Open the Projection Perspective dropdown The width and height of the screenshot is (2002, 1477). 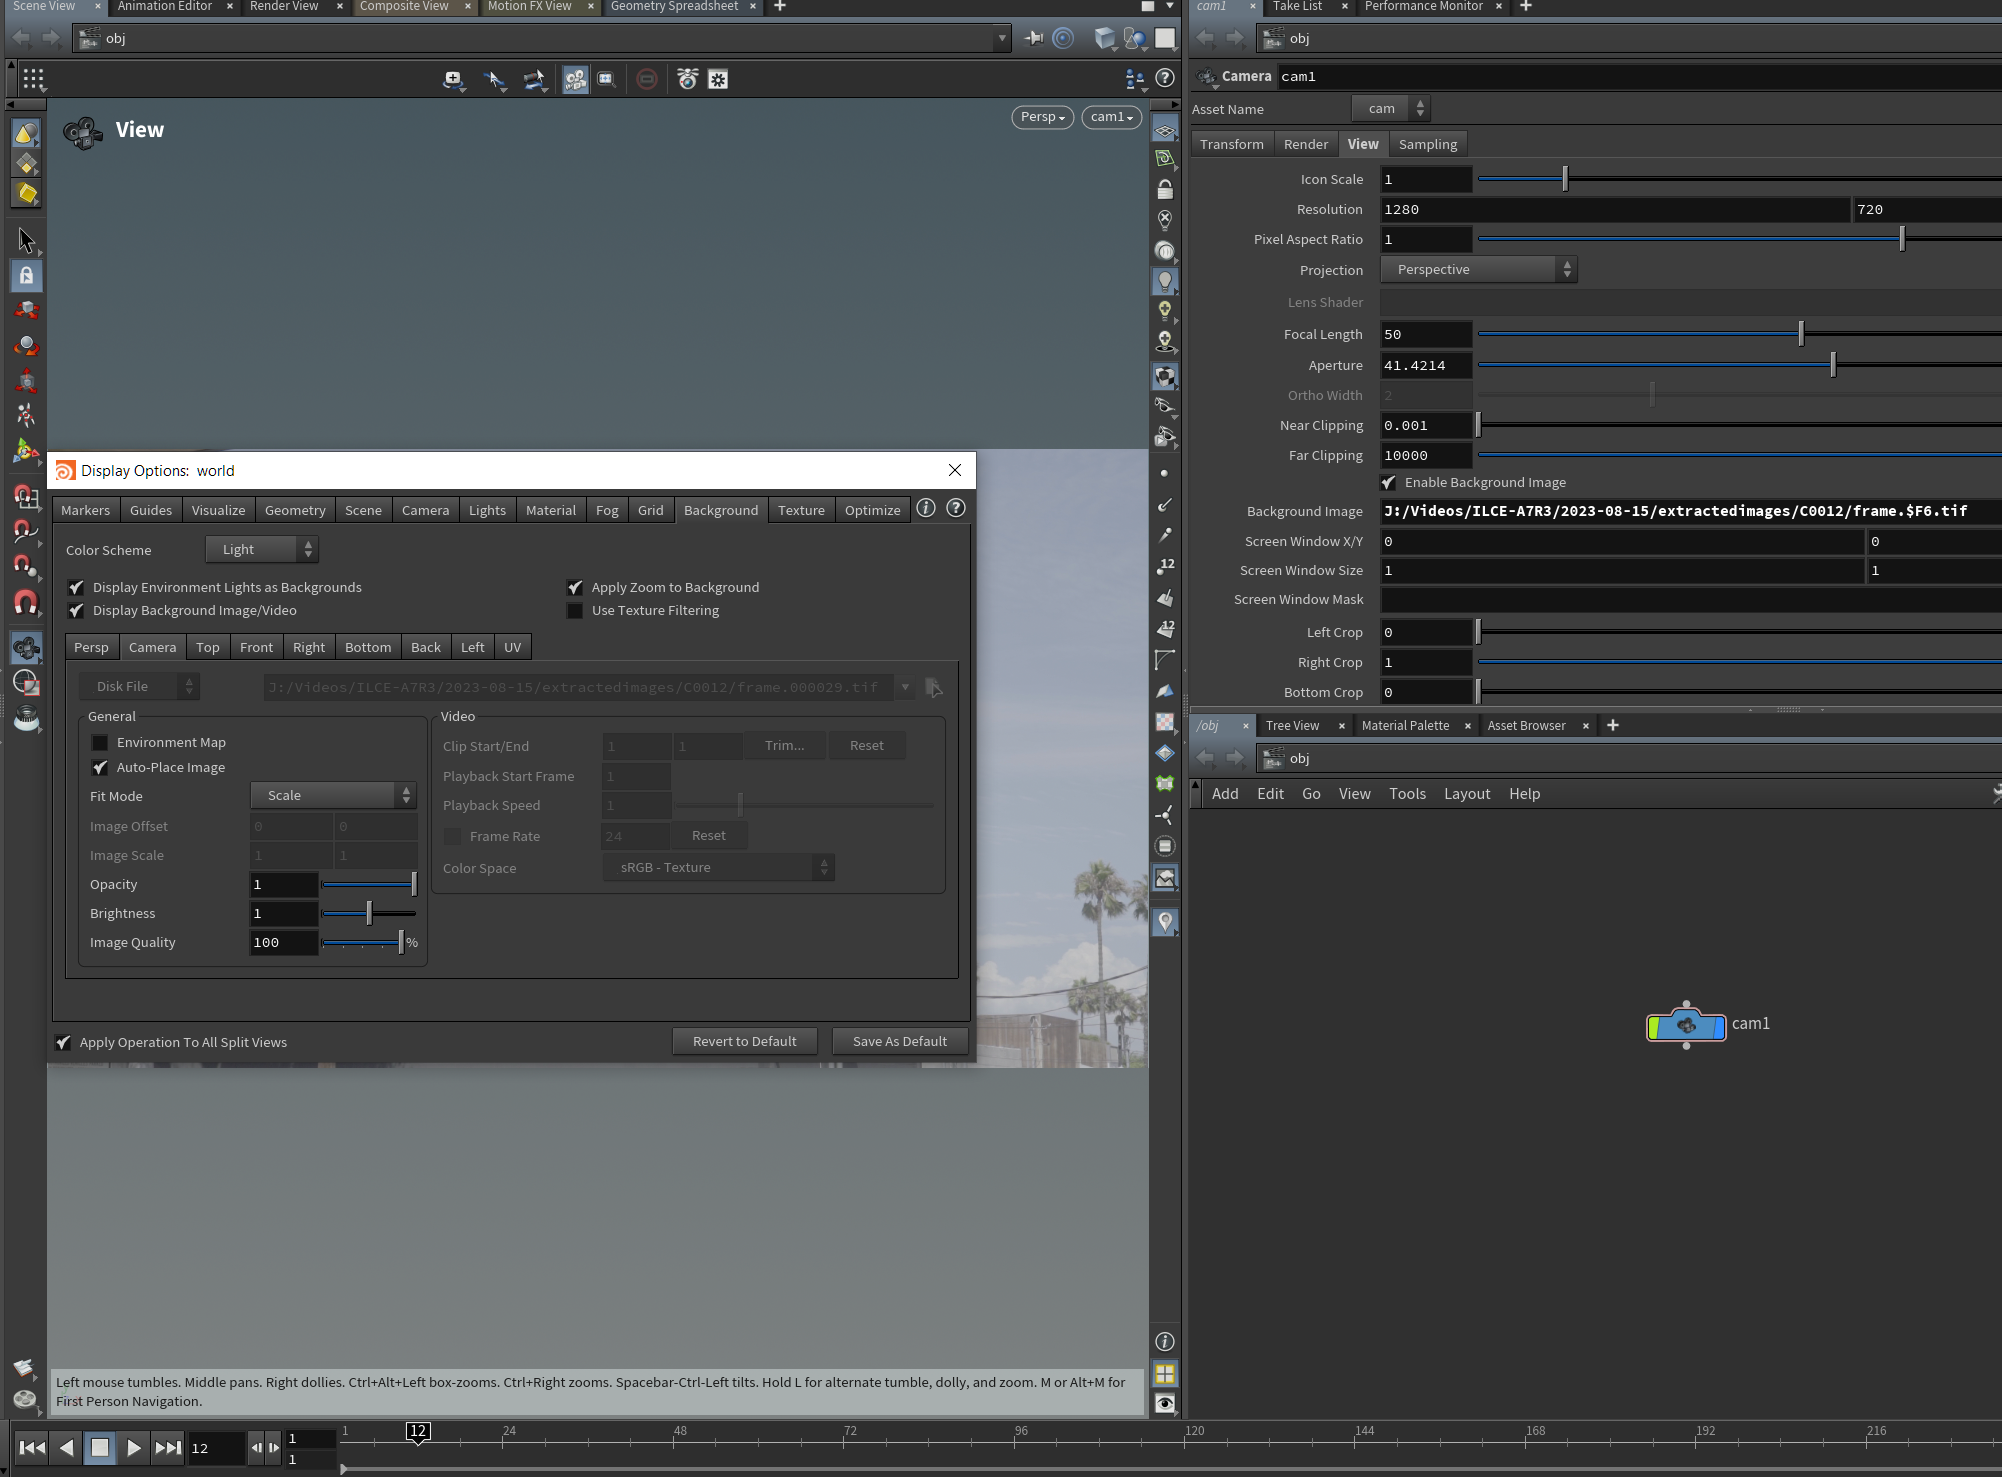coord(1479,269)
